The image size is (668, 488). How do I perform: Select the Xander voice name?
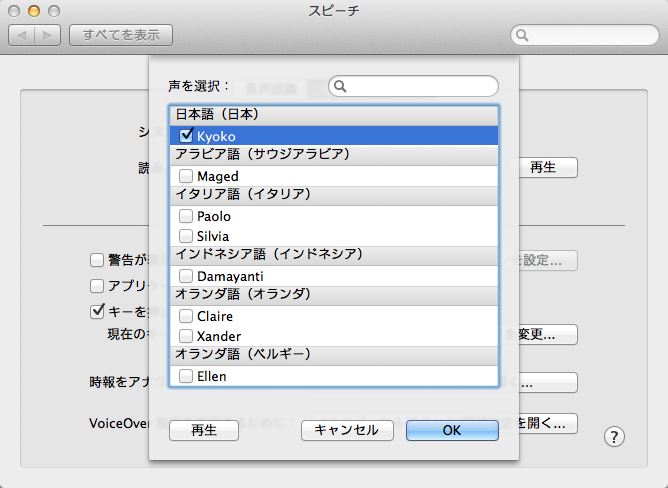click(x=219, y=336)
